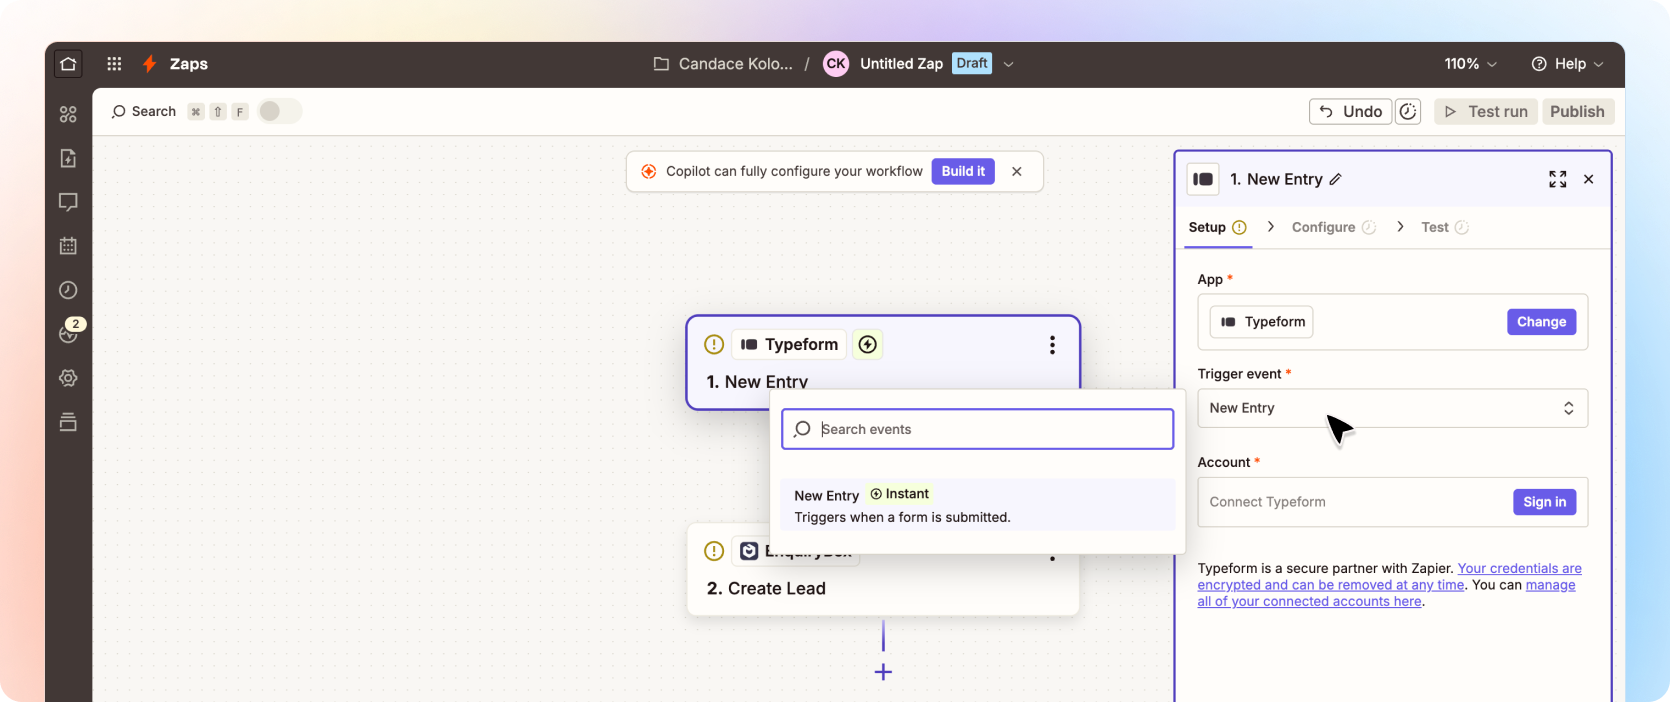Click the Typeform icon in panel header
Screen dimensions: 1670x702
pos(1203,179)
